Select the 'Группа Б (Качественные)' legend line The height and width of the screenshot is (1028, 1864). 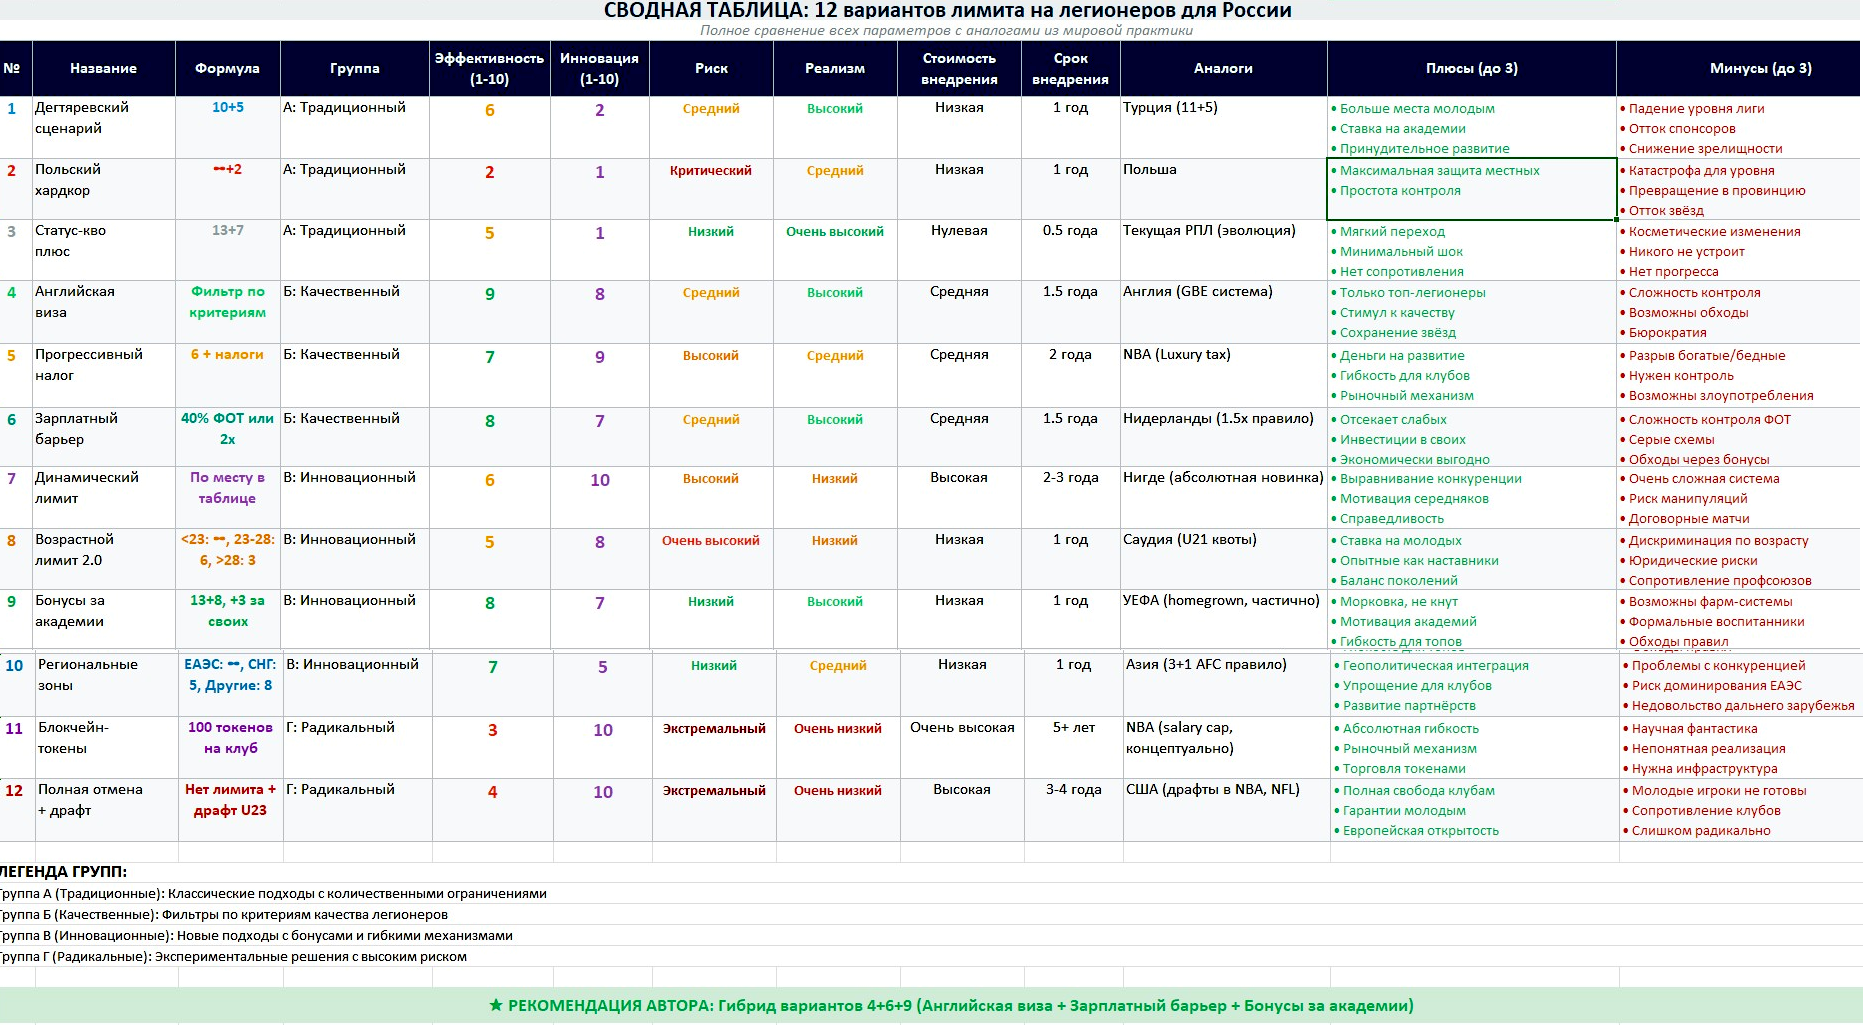point(225,915)
